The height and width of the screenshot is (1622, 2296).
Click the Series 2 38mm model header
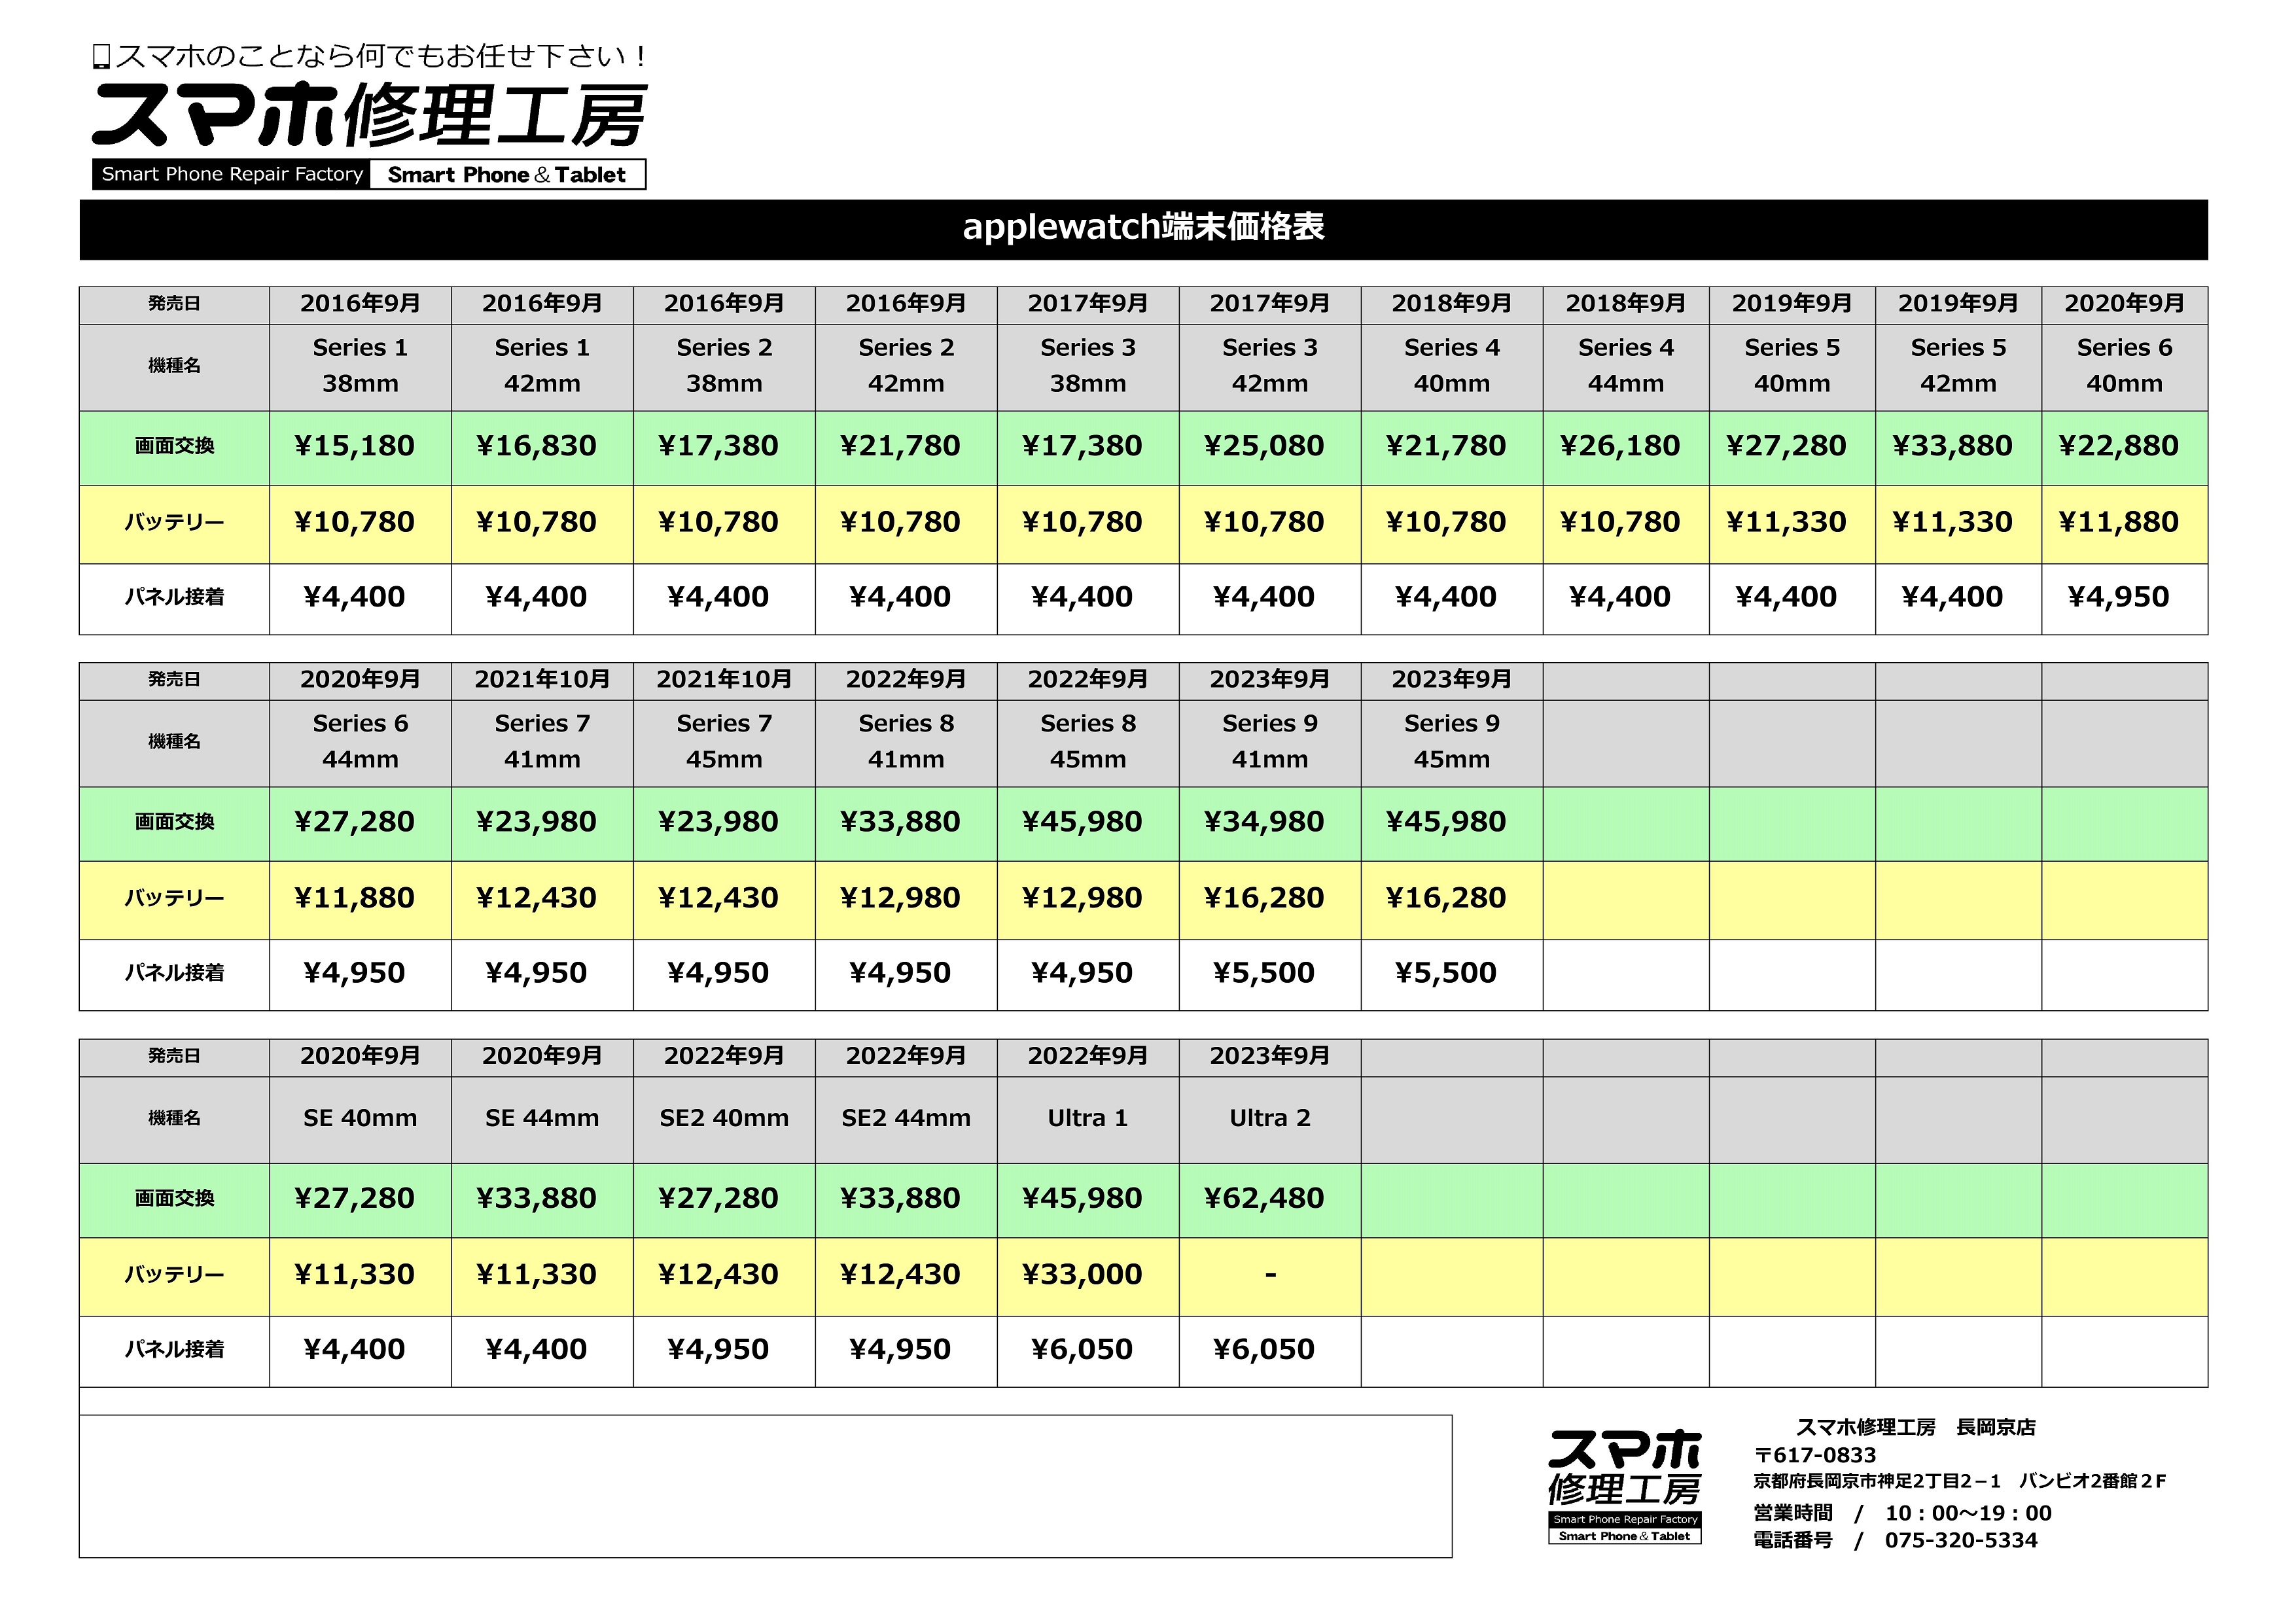[x=724, y=366]
